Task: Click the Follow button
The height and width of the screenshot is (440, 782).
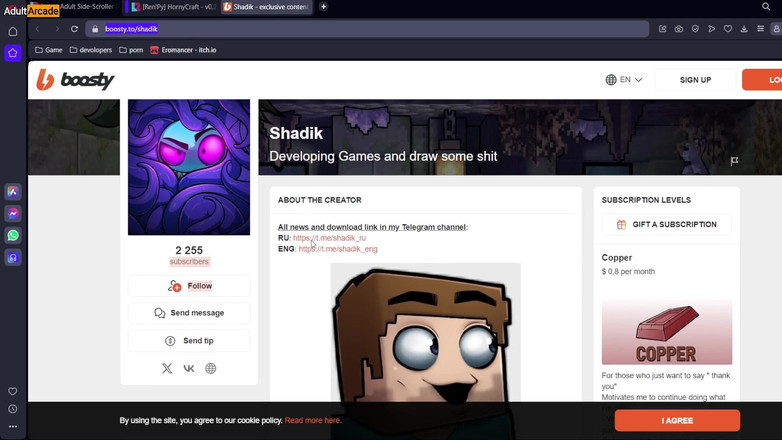Action: 189,286
